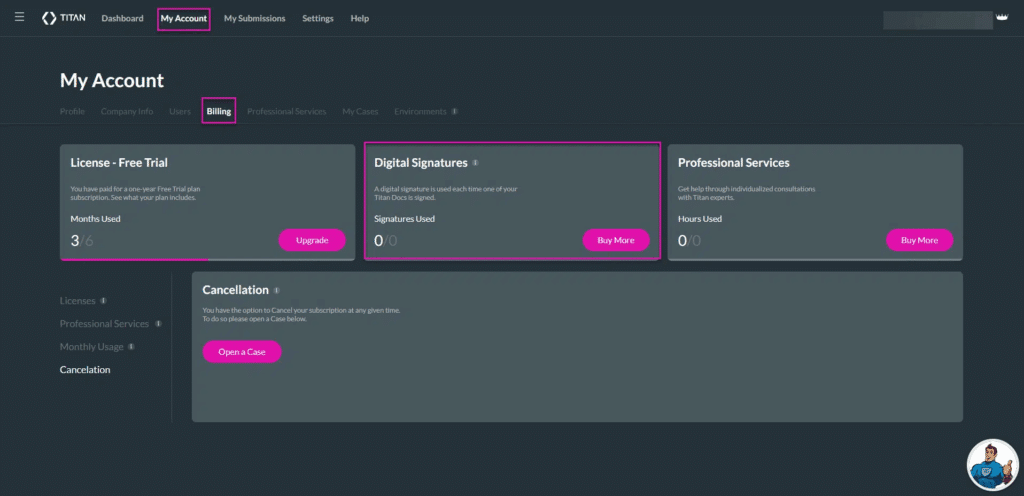Click Buy More for Digital Signatures
Screen dimensions: 1024x496
click(616, 240)
